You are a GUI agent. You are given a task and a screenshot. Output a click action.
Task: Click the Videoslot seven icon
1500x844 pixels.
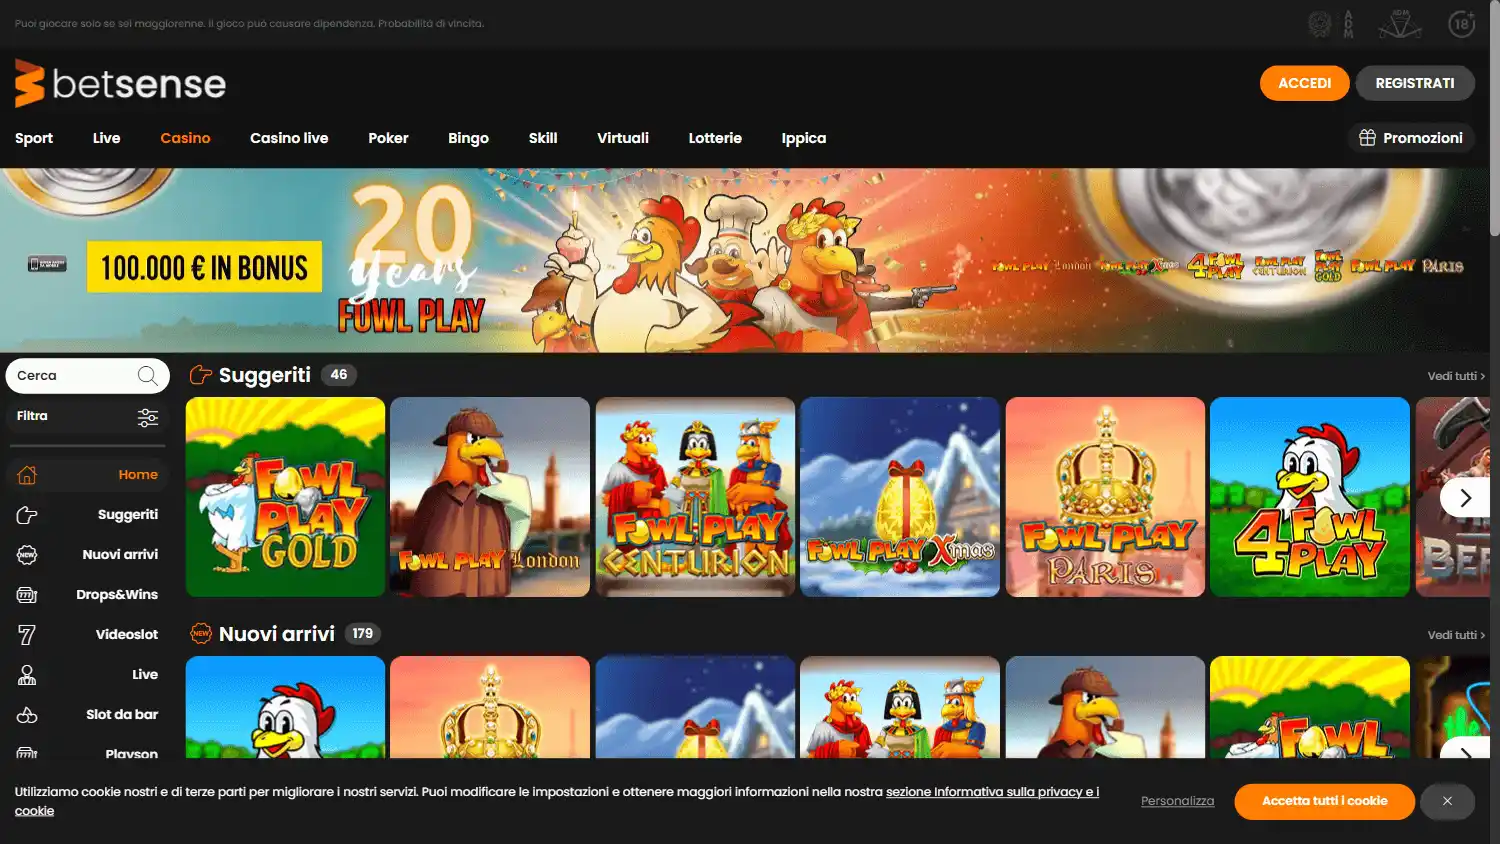click(x=27, y=635)
